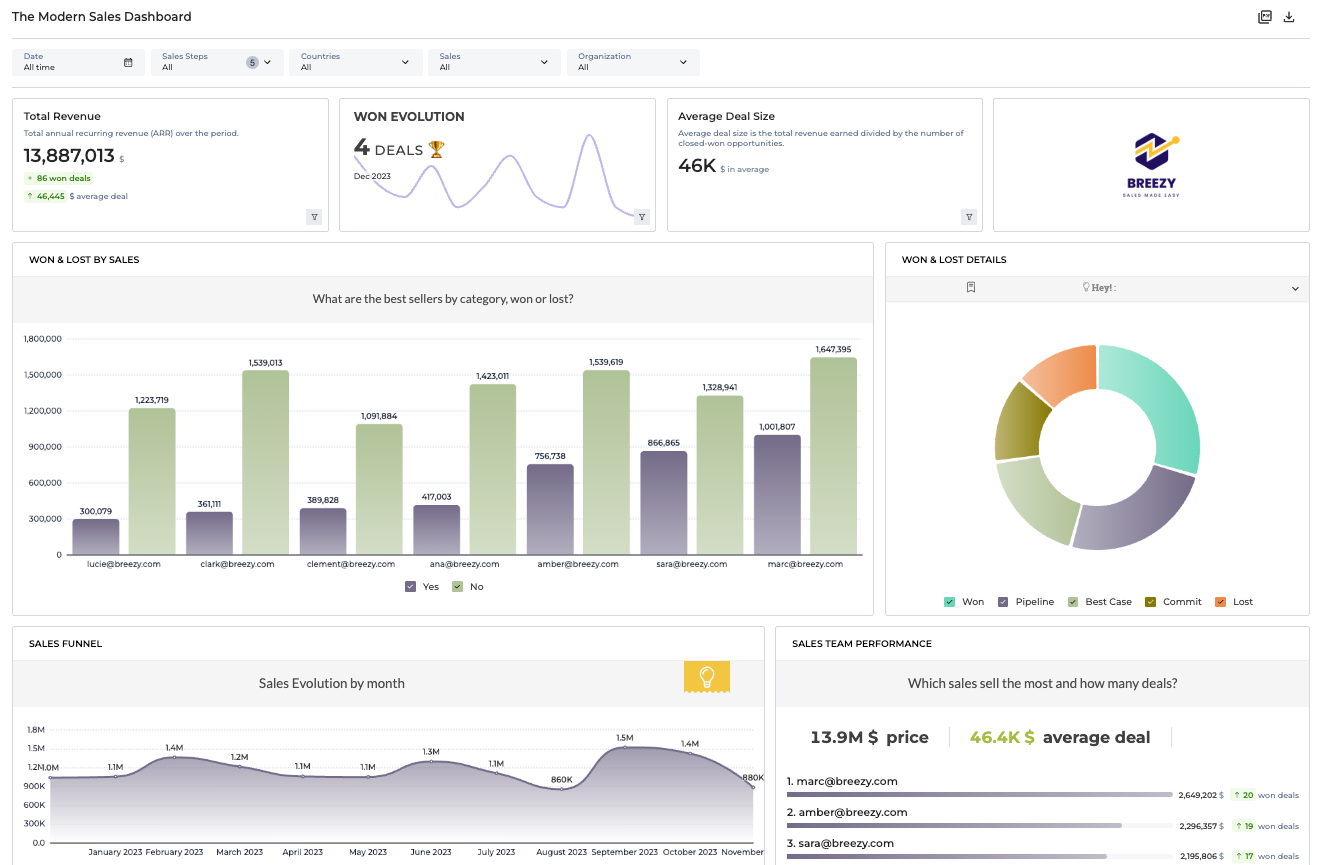Screen dimensions: 1322x865
Task: Click the marc@breezy.com link in team performance
Action: pos(843,781)
